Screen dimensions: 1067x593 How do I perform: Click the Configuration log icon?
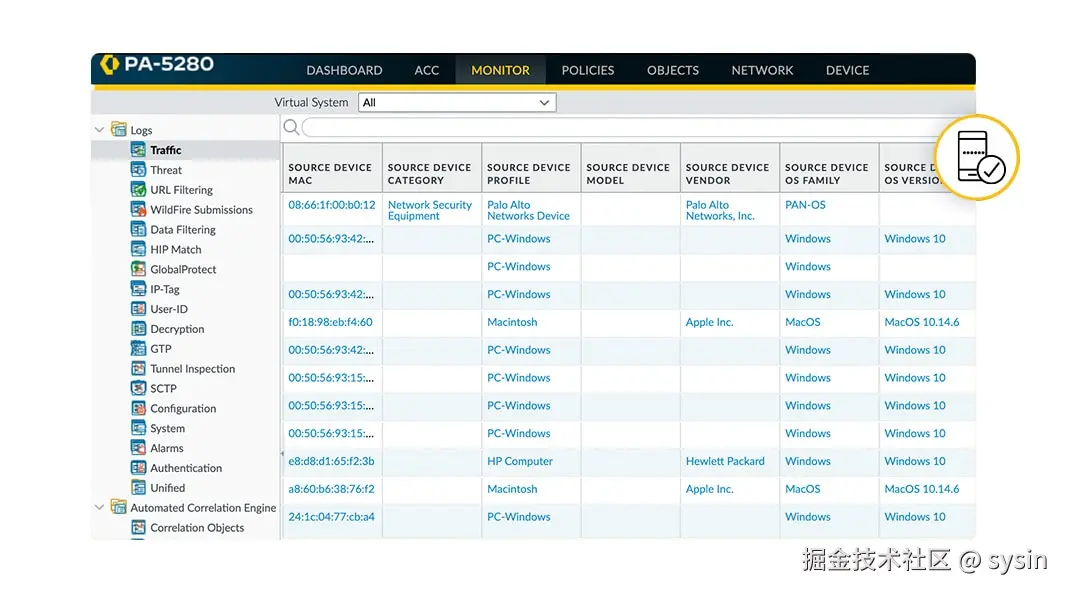point(138,408)
